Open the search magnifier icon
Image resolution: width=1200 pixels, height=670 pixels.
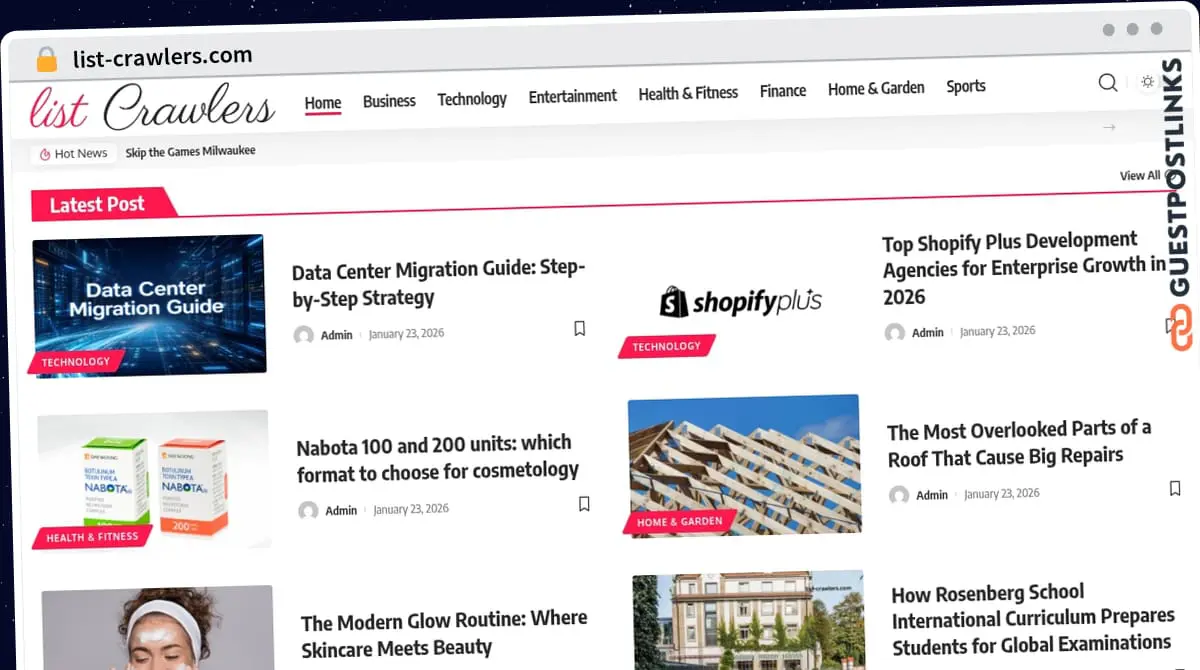[x=1107, y=83]
